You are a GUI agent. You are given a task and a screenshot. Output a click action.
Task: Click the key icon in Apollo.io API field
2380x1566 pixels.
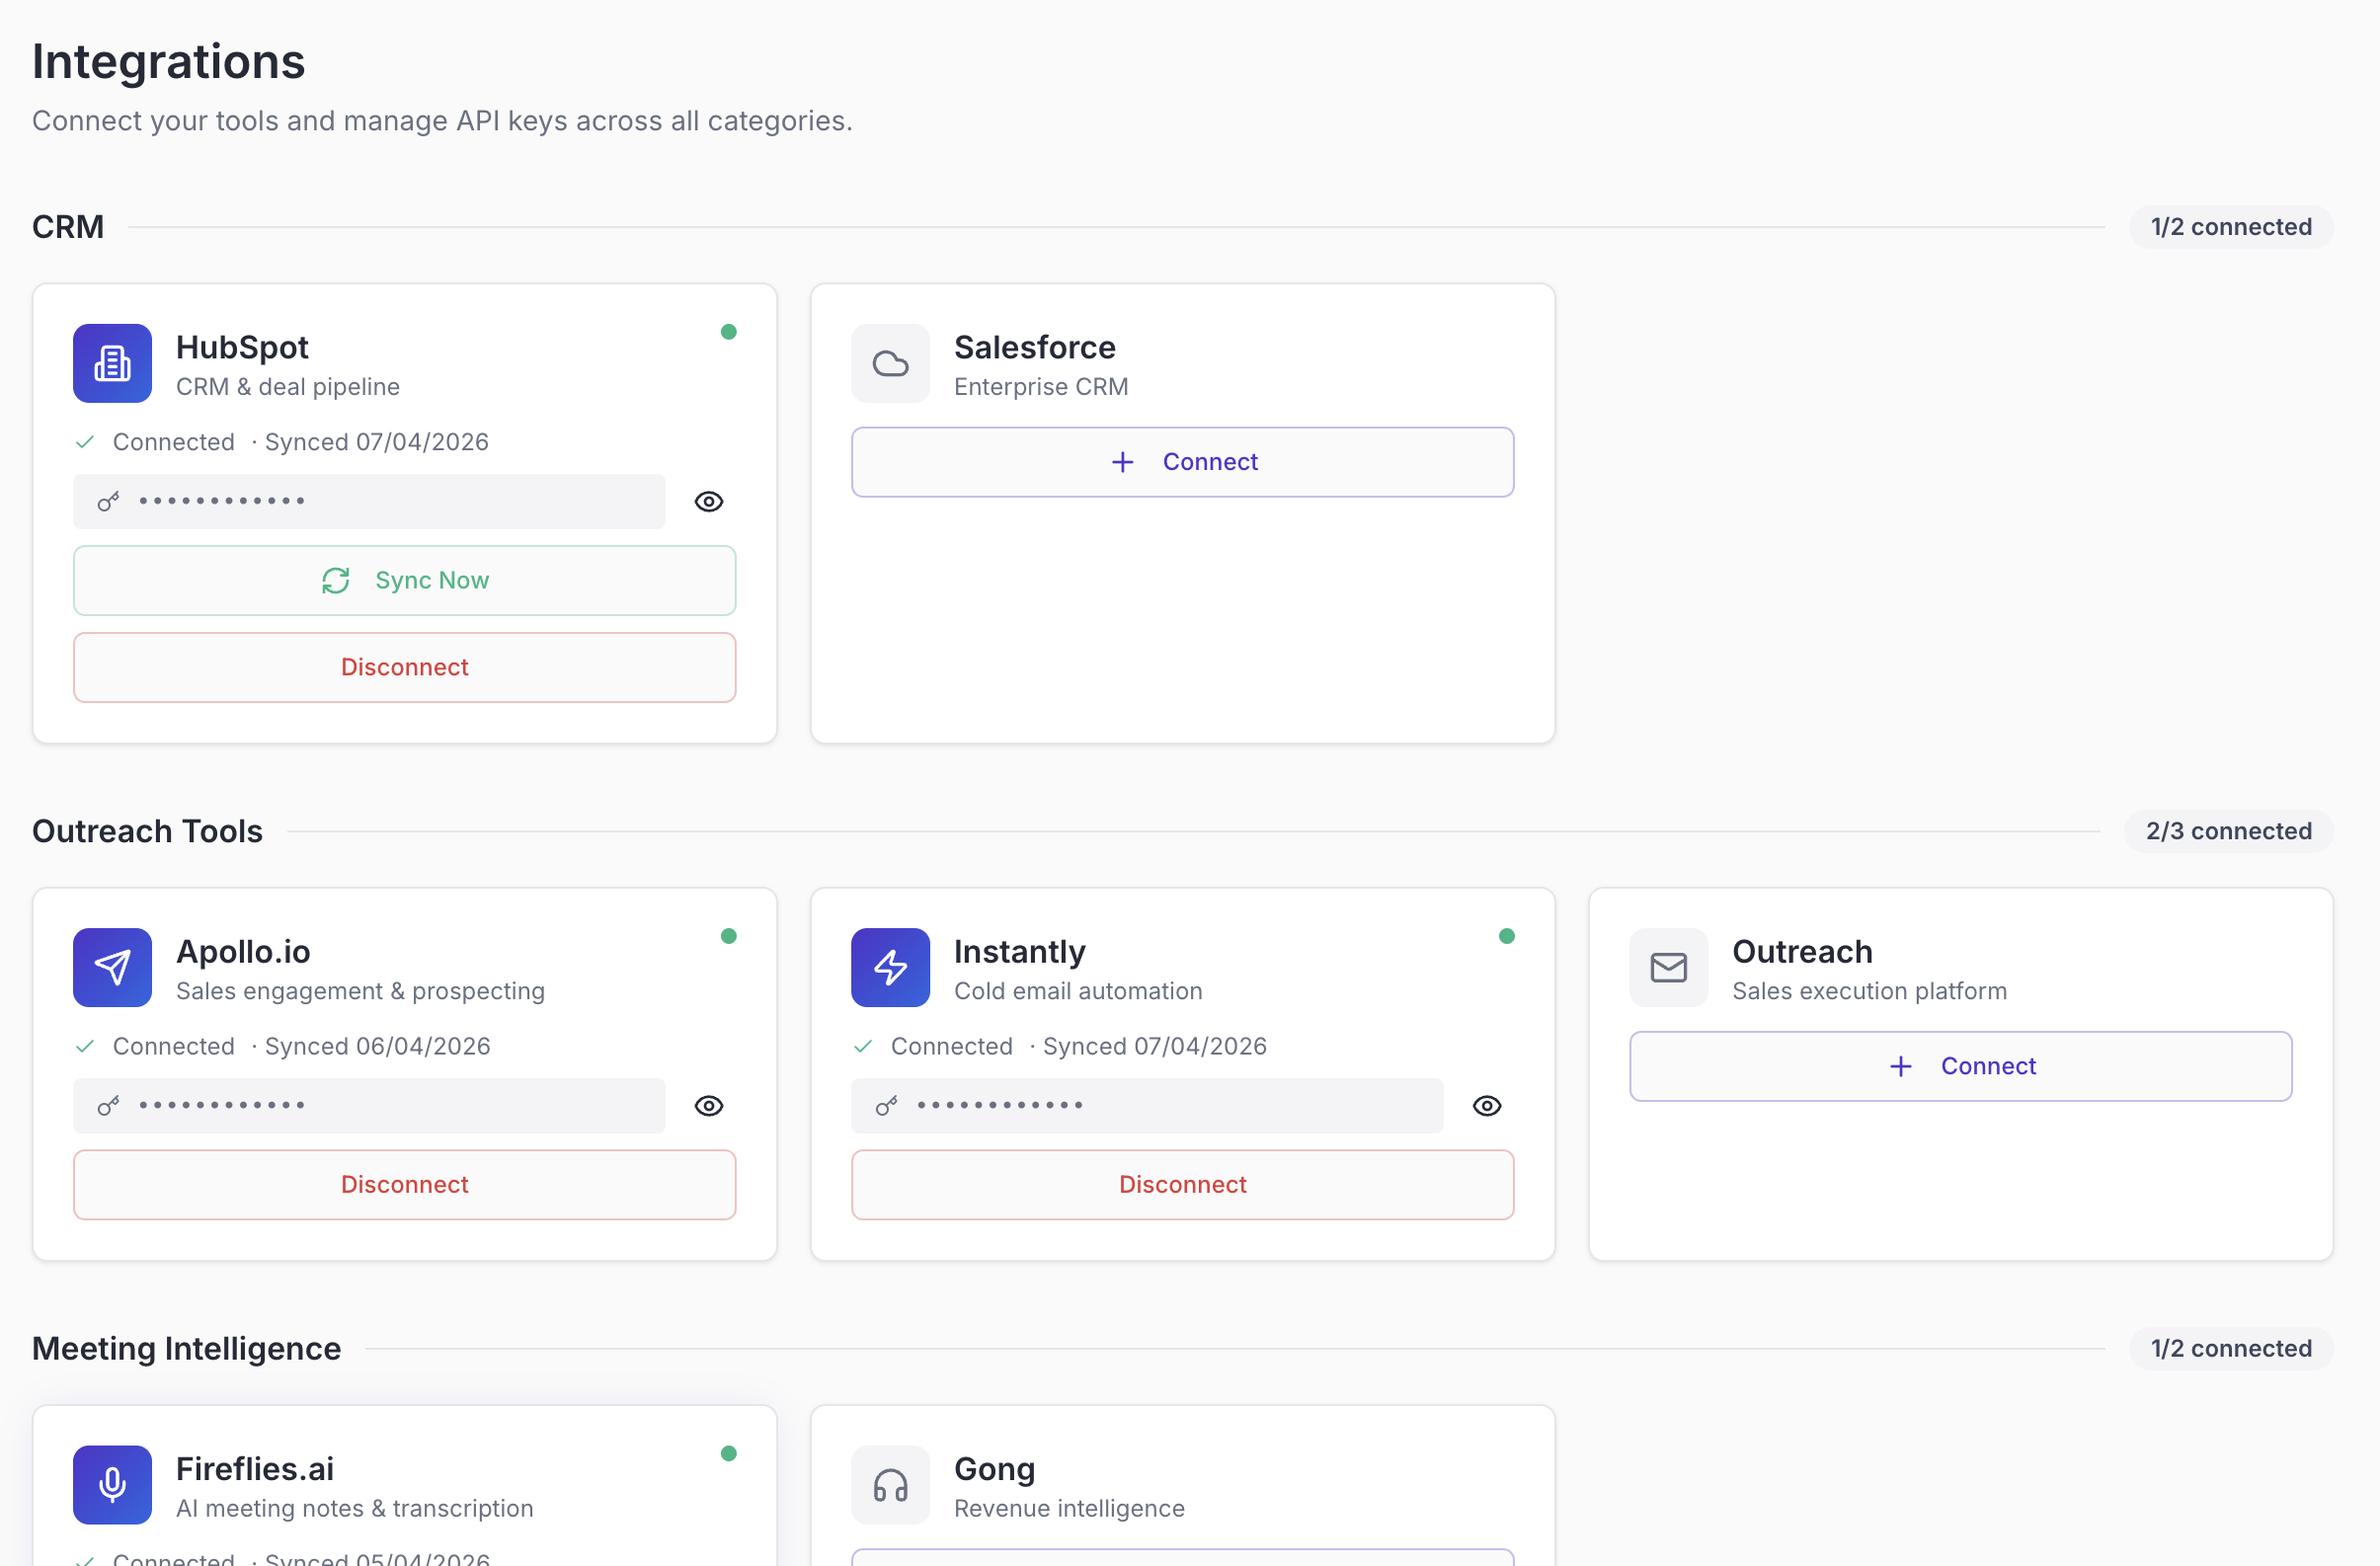[108, 1105]
